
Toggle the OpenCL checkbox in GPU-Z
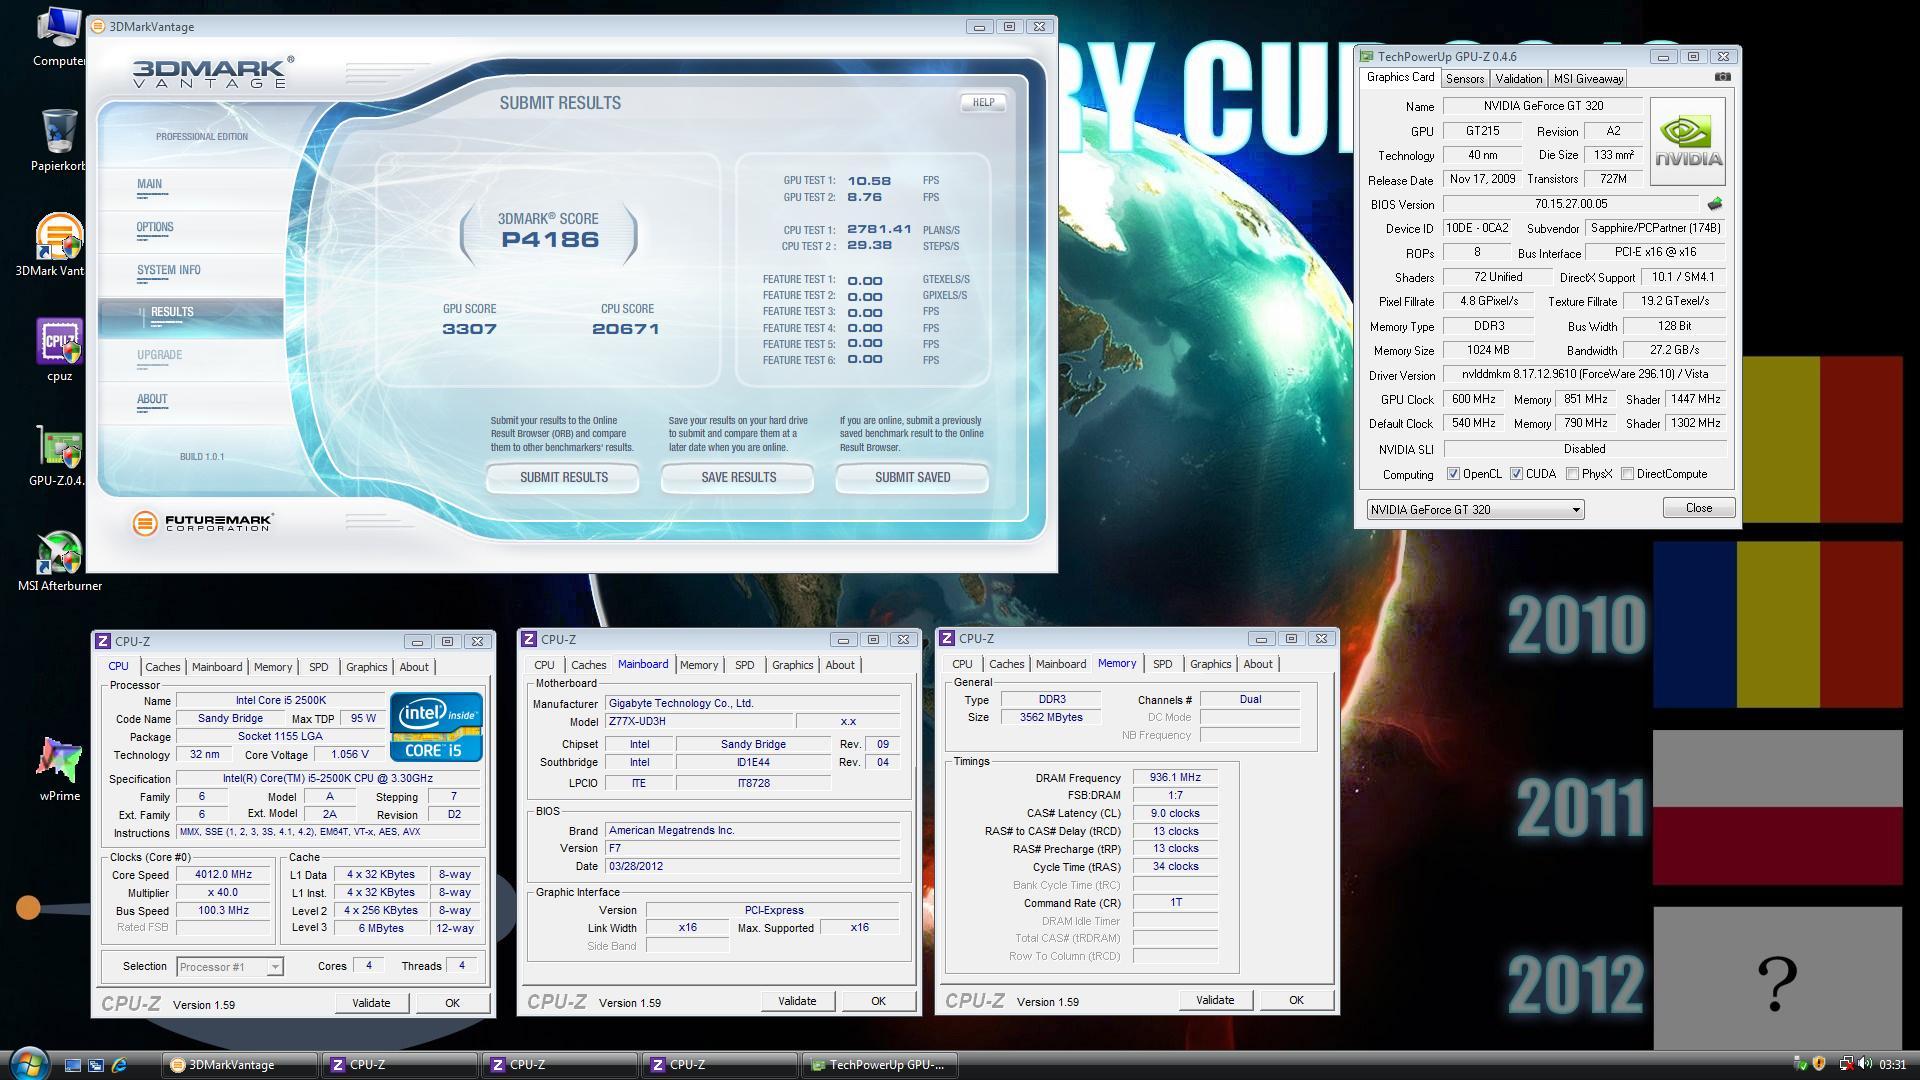(1453, 474)
